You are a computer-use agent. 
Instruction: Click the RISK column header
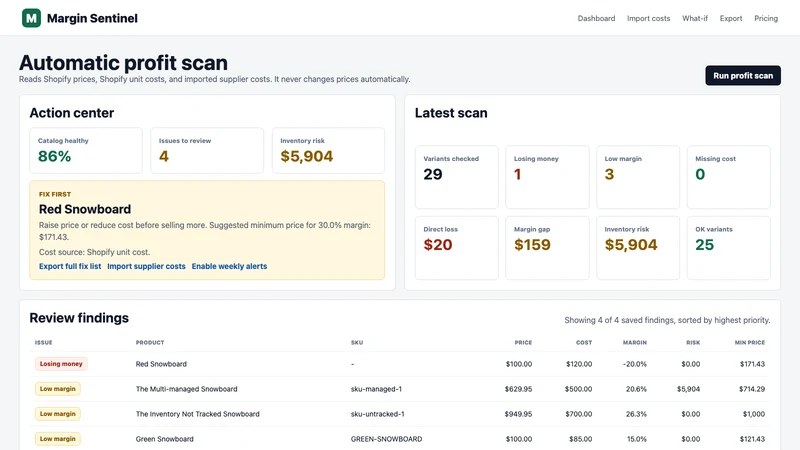point(693,342)
